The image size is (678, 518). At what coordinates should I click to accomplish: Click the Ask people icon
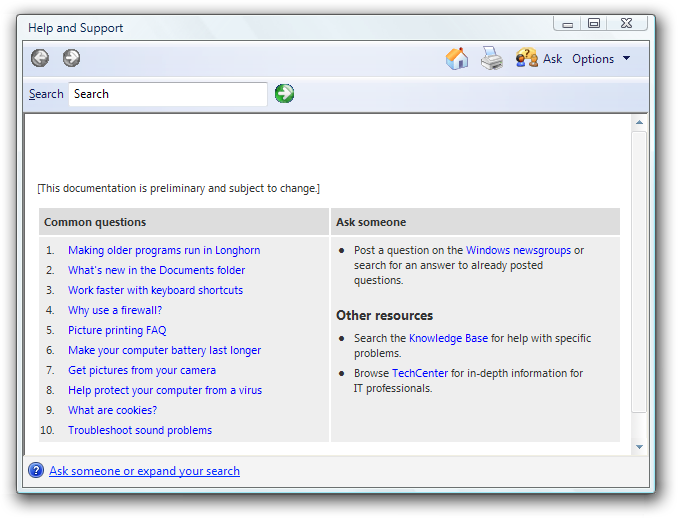pyautogui.click(x=526, y=59)
